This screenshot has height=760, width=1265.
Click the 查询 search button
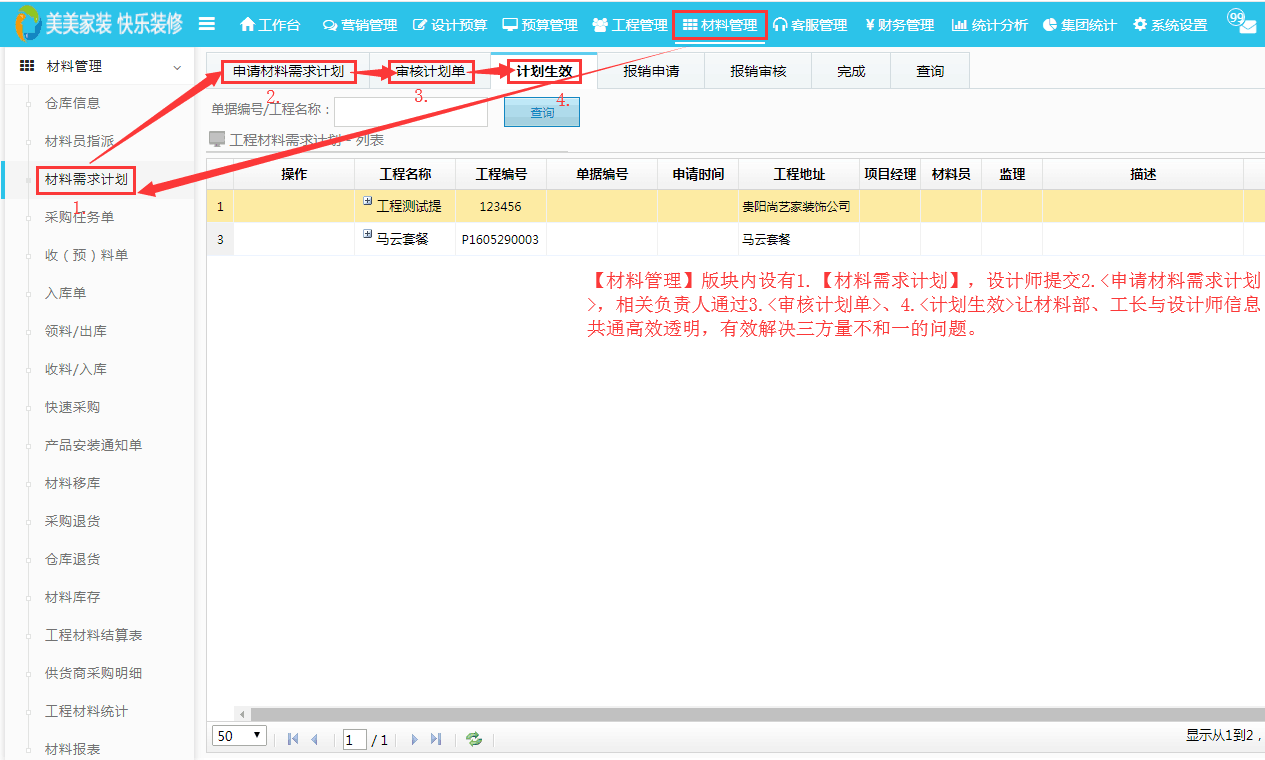[542, 112]
